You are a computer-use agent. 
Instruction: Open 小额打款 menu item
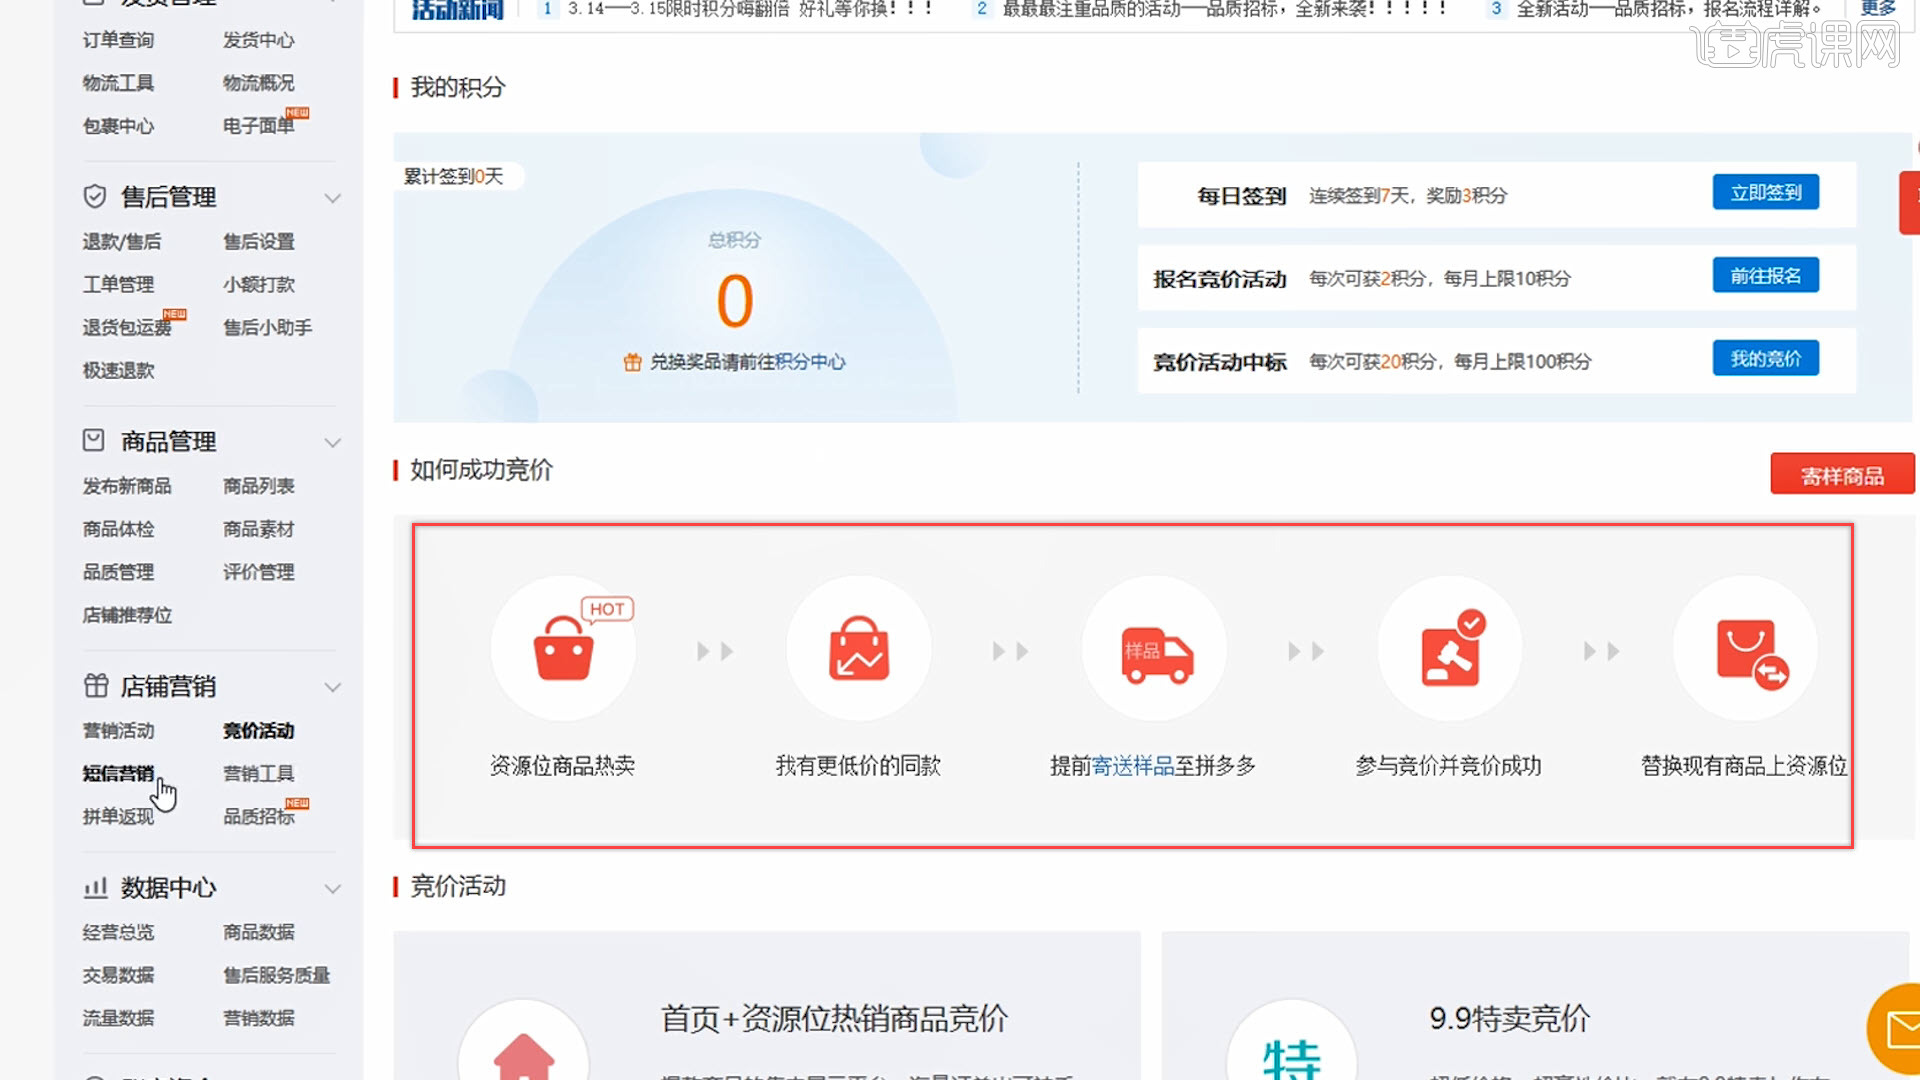pyautogui.click(x=258, y=285)
